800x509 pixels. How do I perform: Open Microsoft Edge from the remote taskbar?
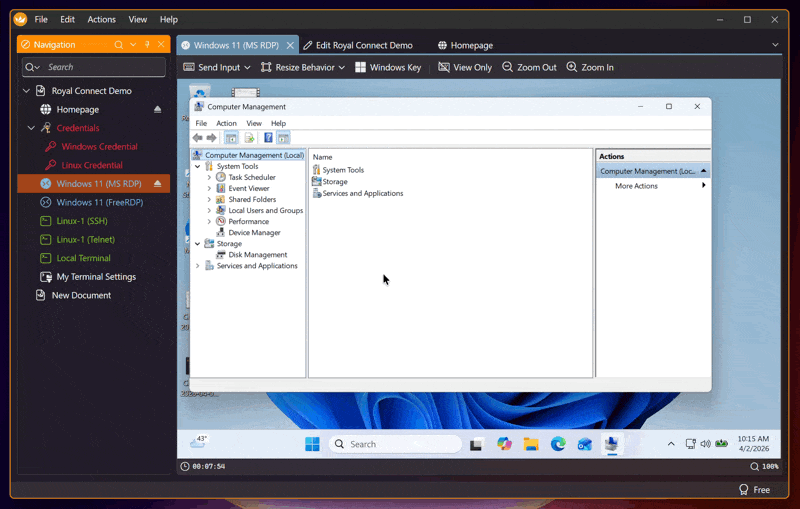(558, 444)
